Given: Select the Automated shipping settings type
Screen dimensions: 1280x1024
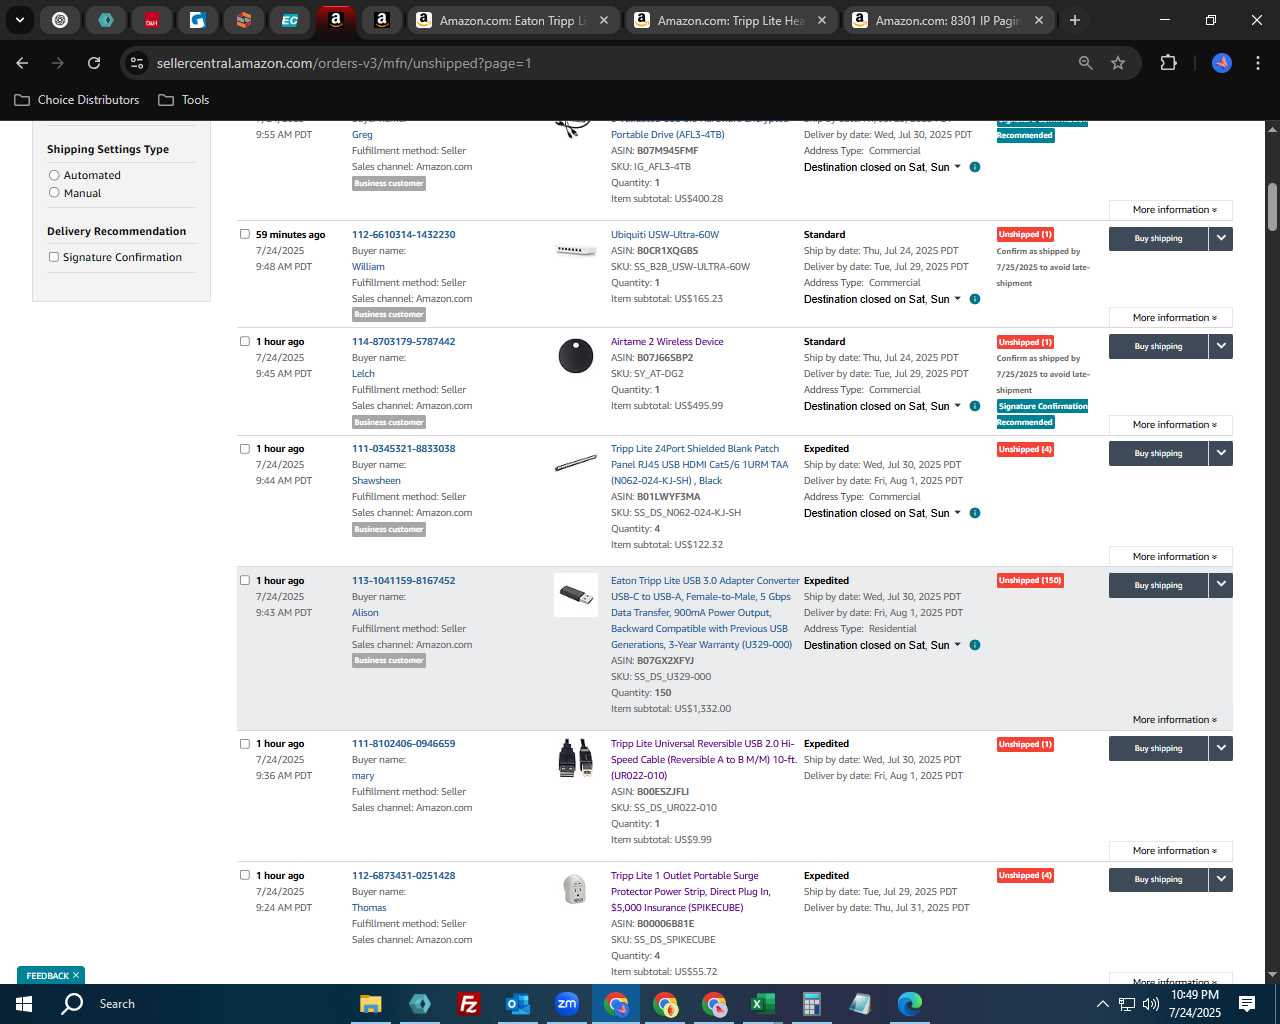Looking at the screenshot, I should [x=54, y=175].
